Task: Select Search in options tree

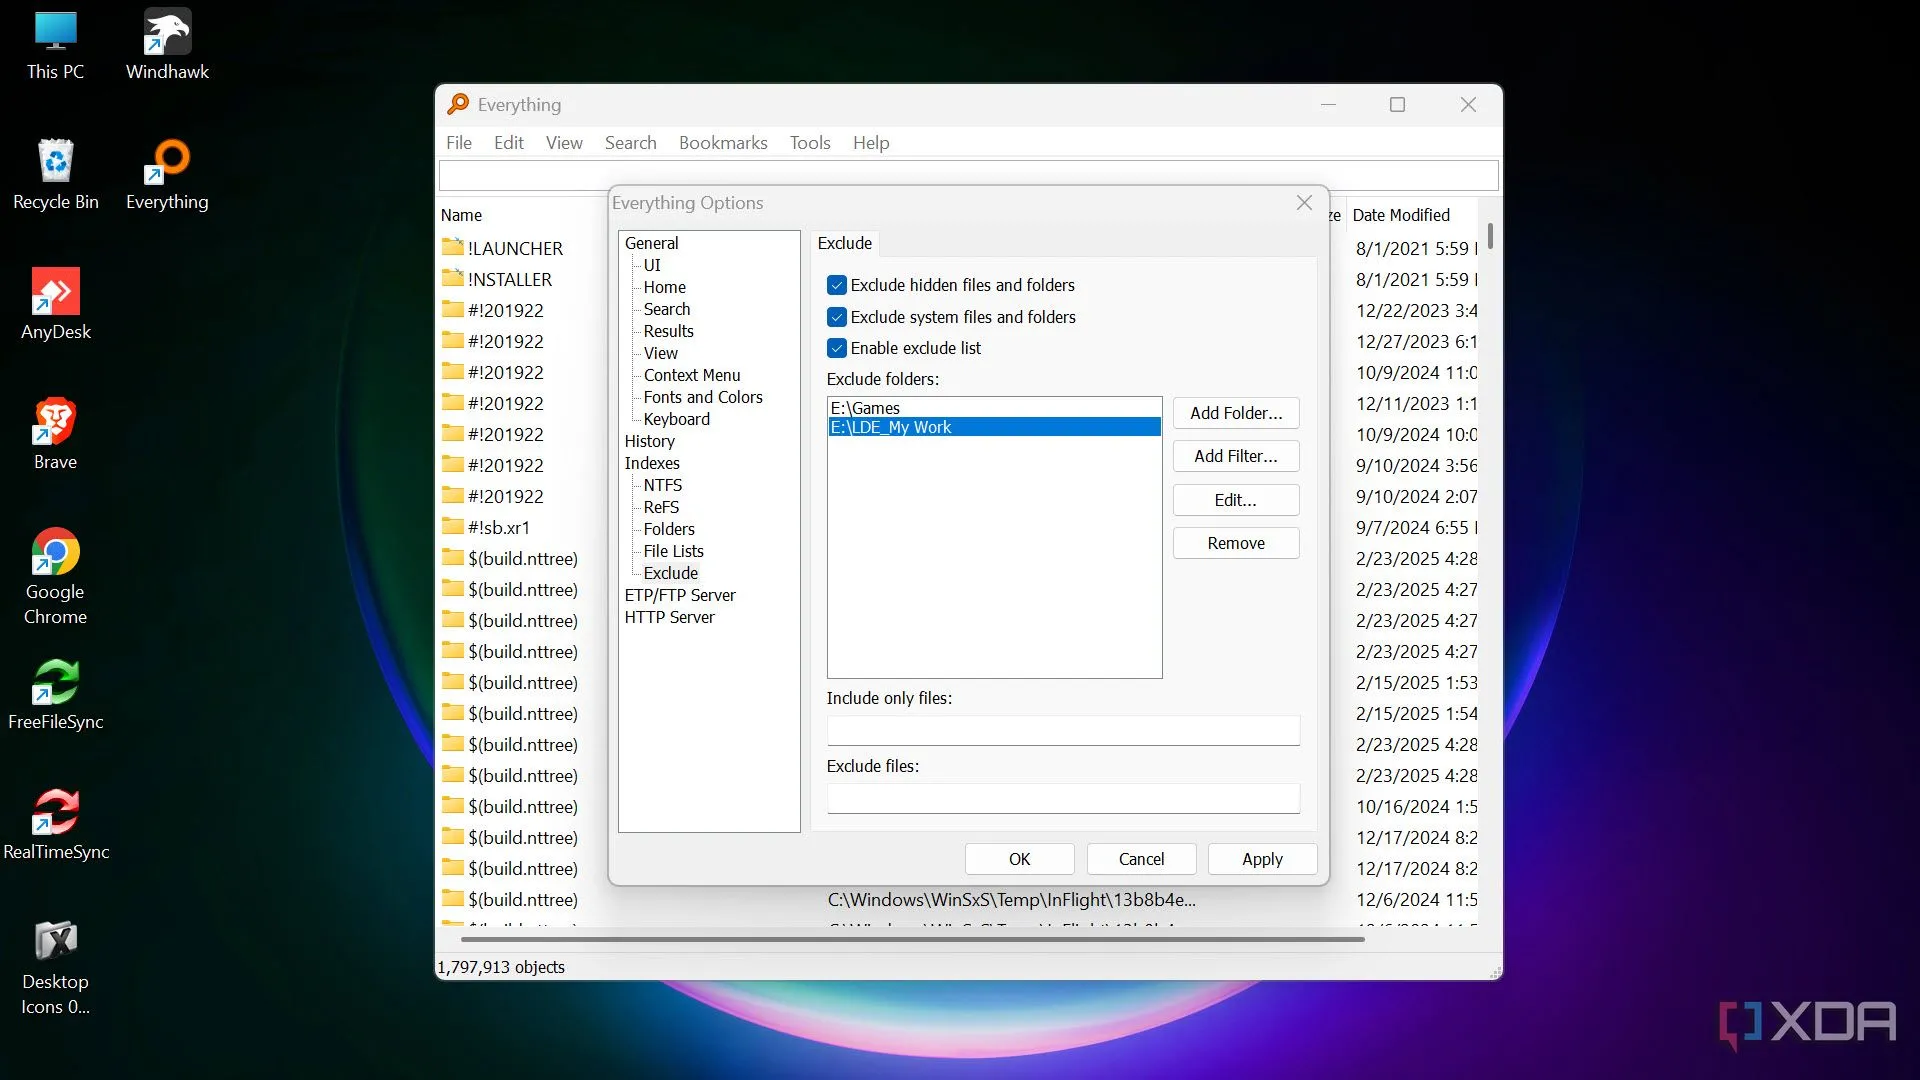Action: coord(667,309)
